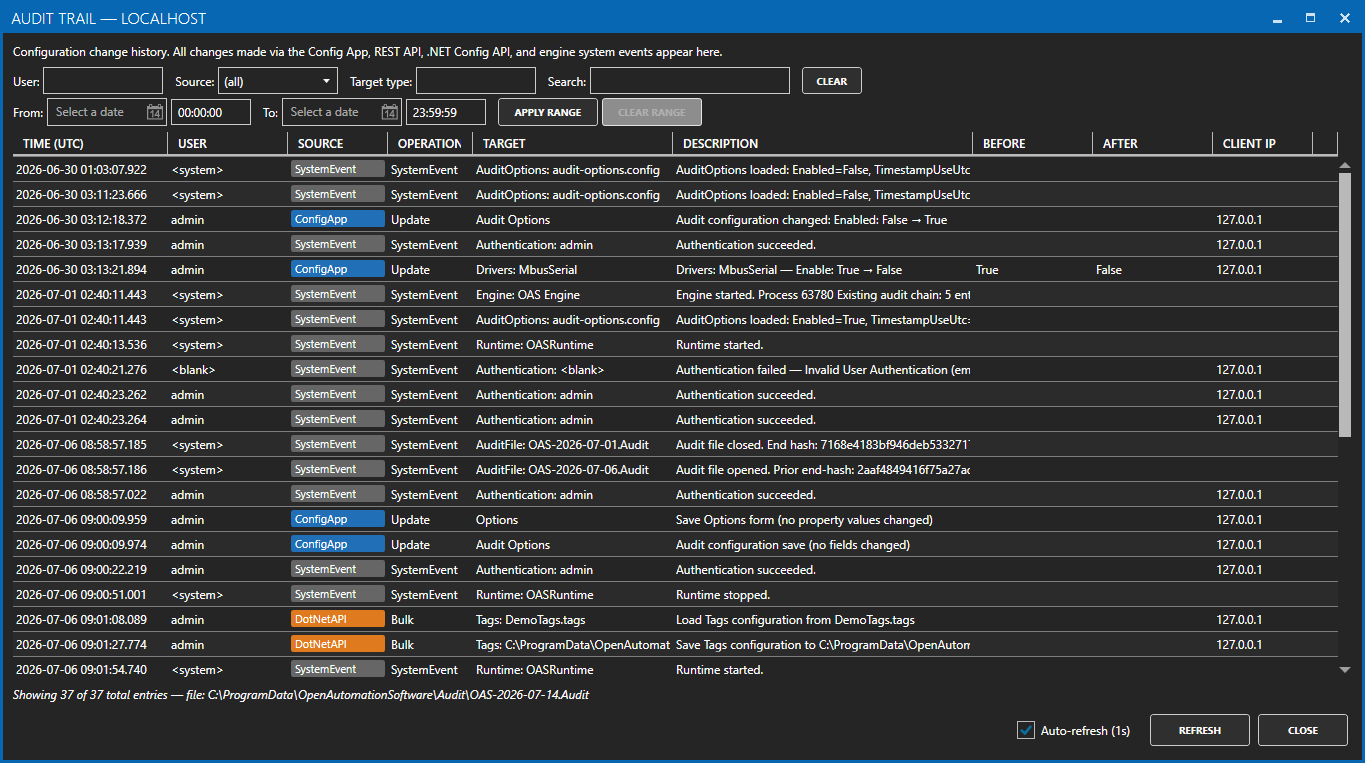Focus the User filter field
The image size is (1365, 763).
(103, 81)
